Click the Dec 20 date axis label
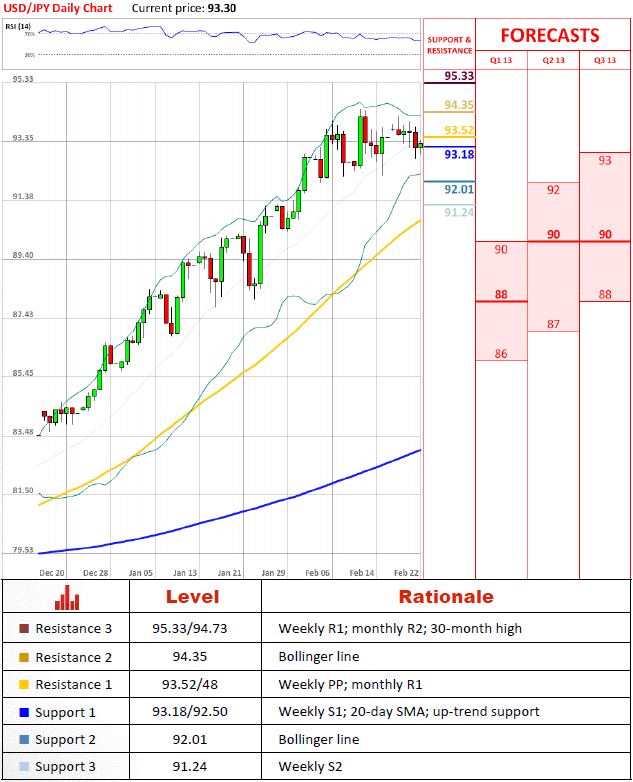Viewport: 633px width, 782px height. click(52, 573)
